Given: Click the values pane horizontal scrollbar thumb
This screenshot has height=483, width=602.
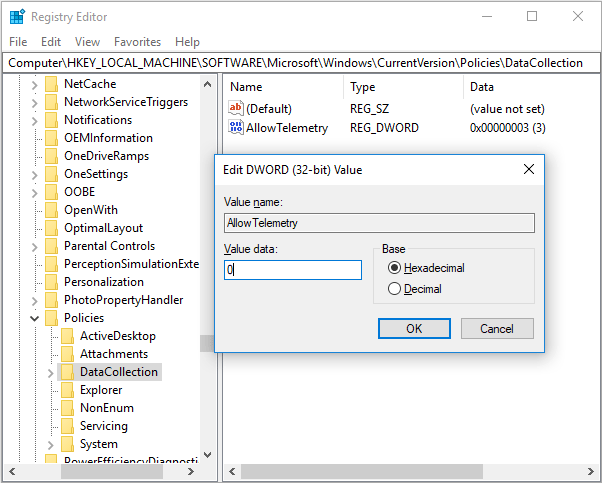Looking at the screenshot, I should [x=361, y=471].
